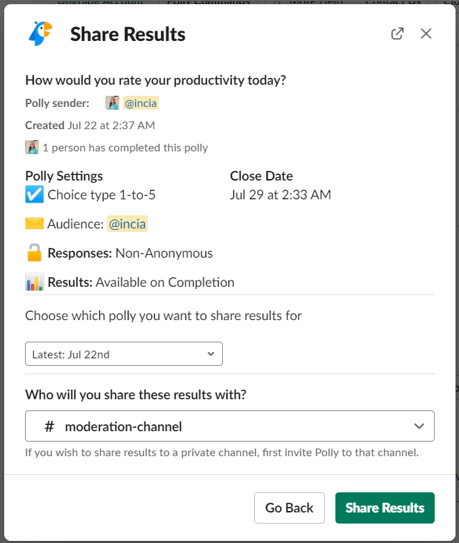
Task: Click the Close Date value Jul 29
Action: [281, 195]
